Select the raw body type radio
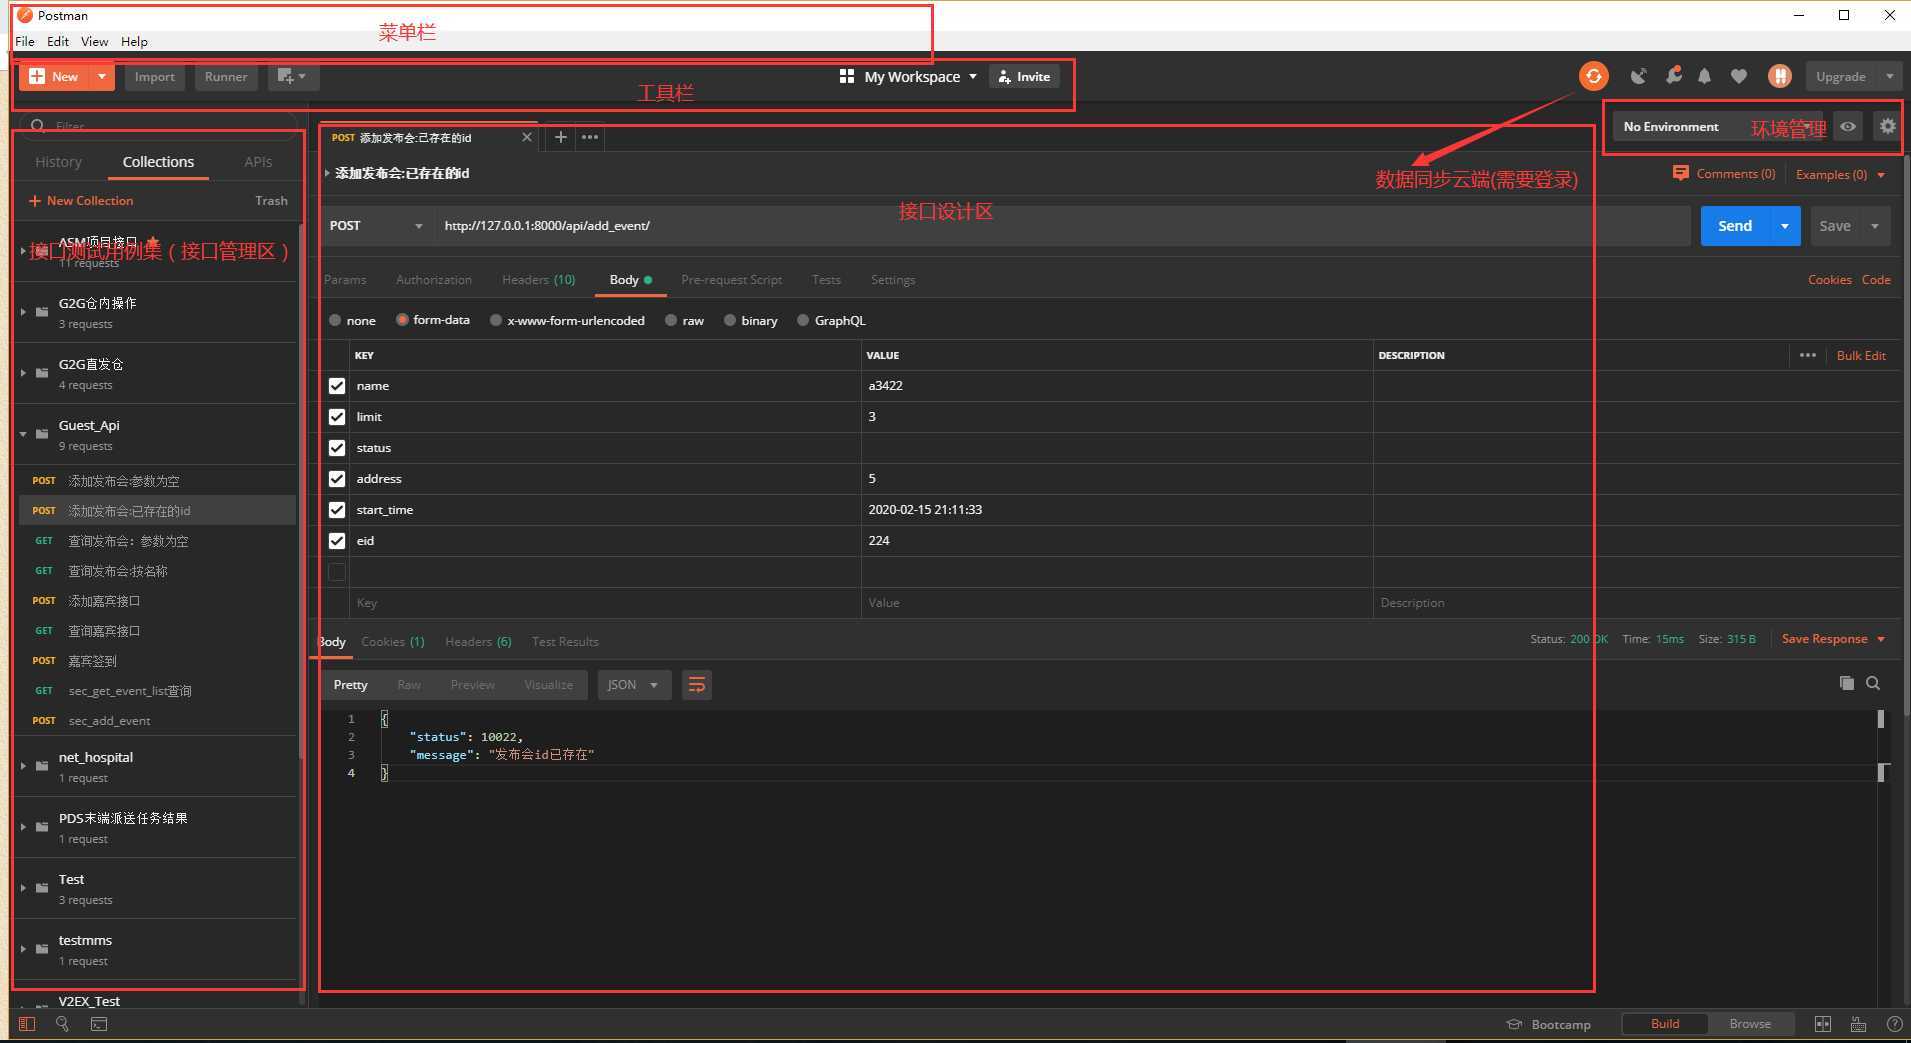The width and height of the screenshot is (1911, 1043). (672, 321)
